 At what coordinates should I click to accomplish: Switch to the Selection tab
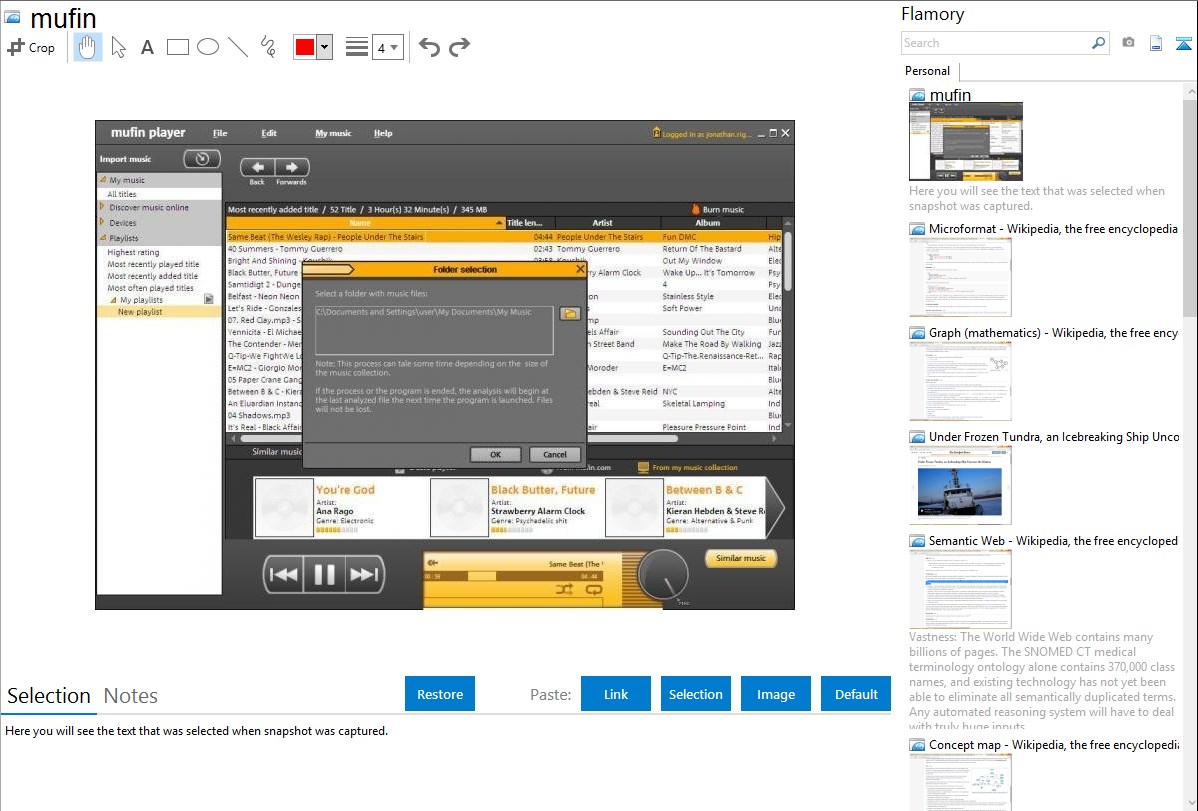click(48, 696)
